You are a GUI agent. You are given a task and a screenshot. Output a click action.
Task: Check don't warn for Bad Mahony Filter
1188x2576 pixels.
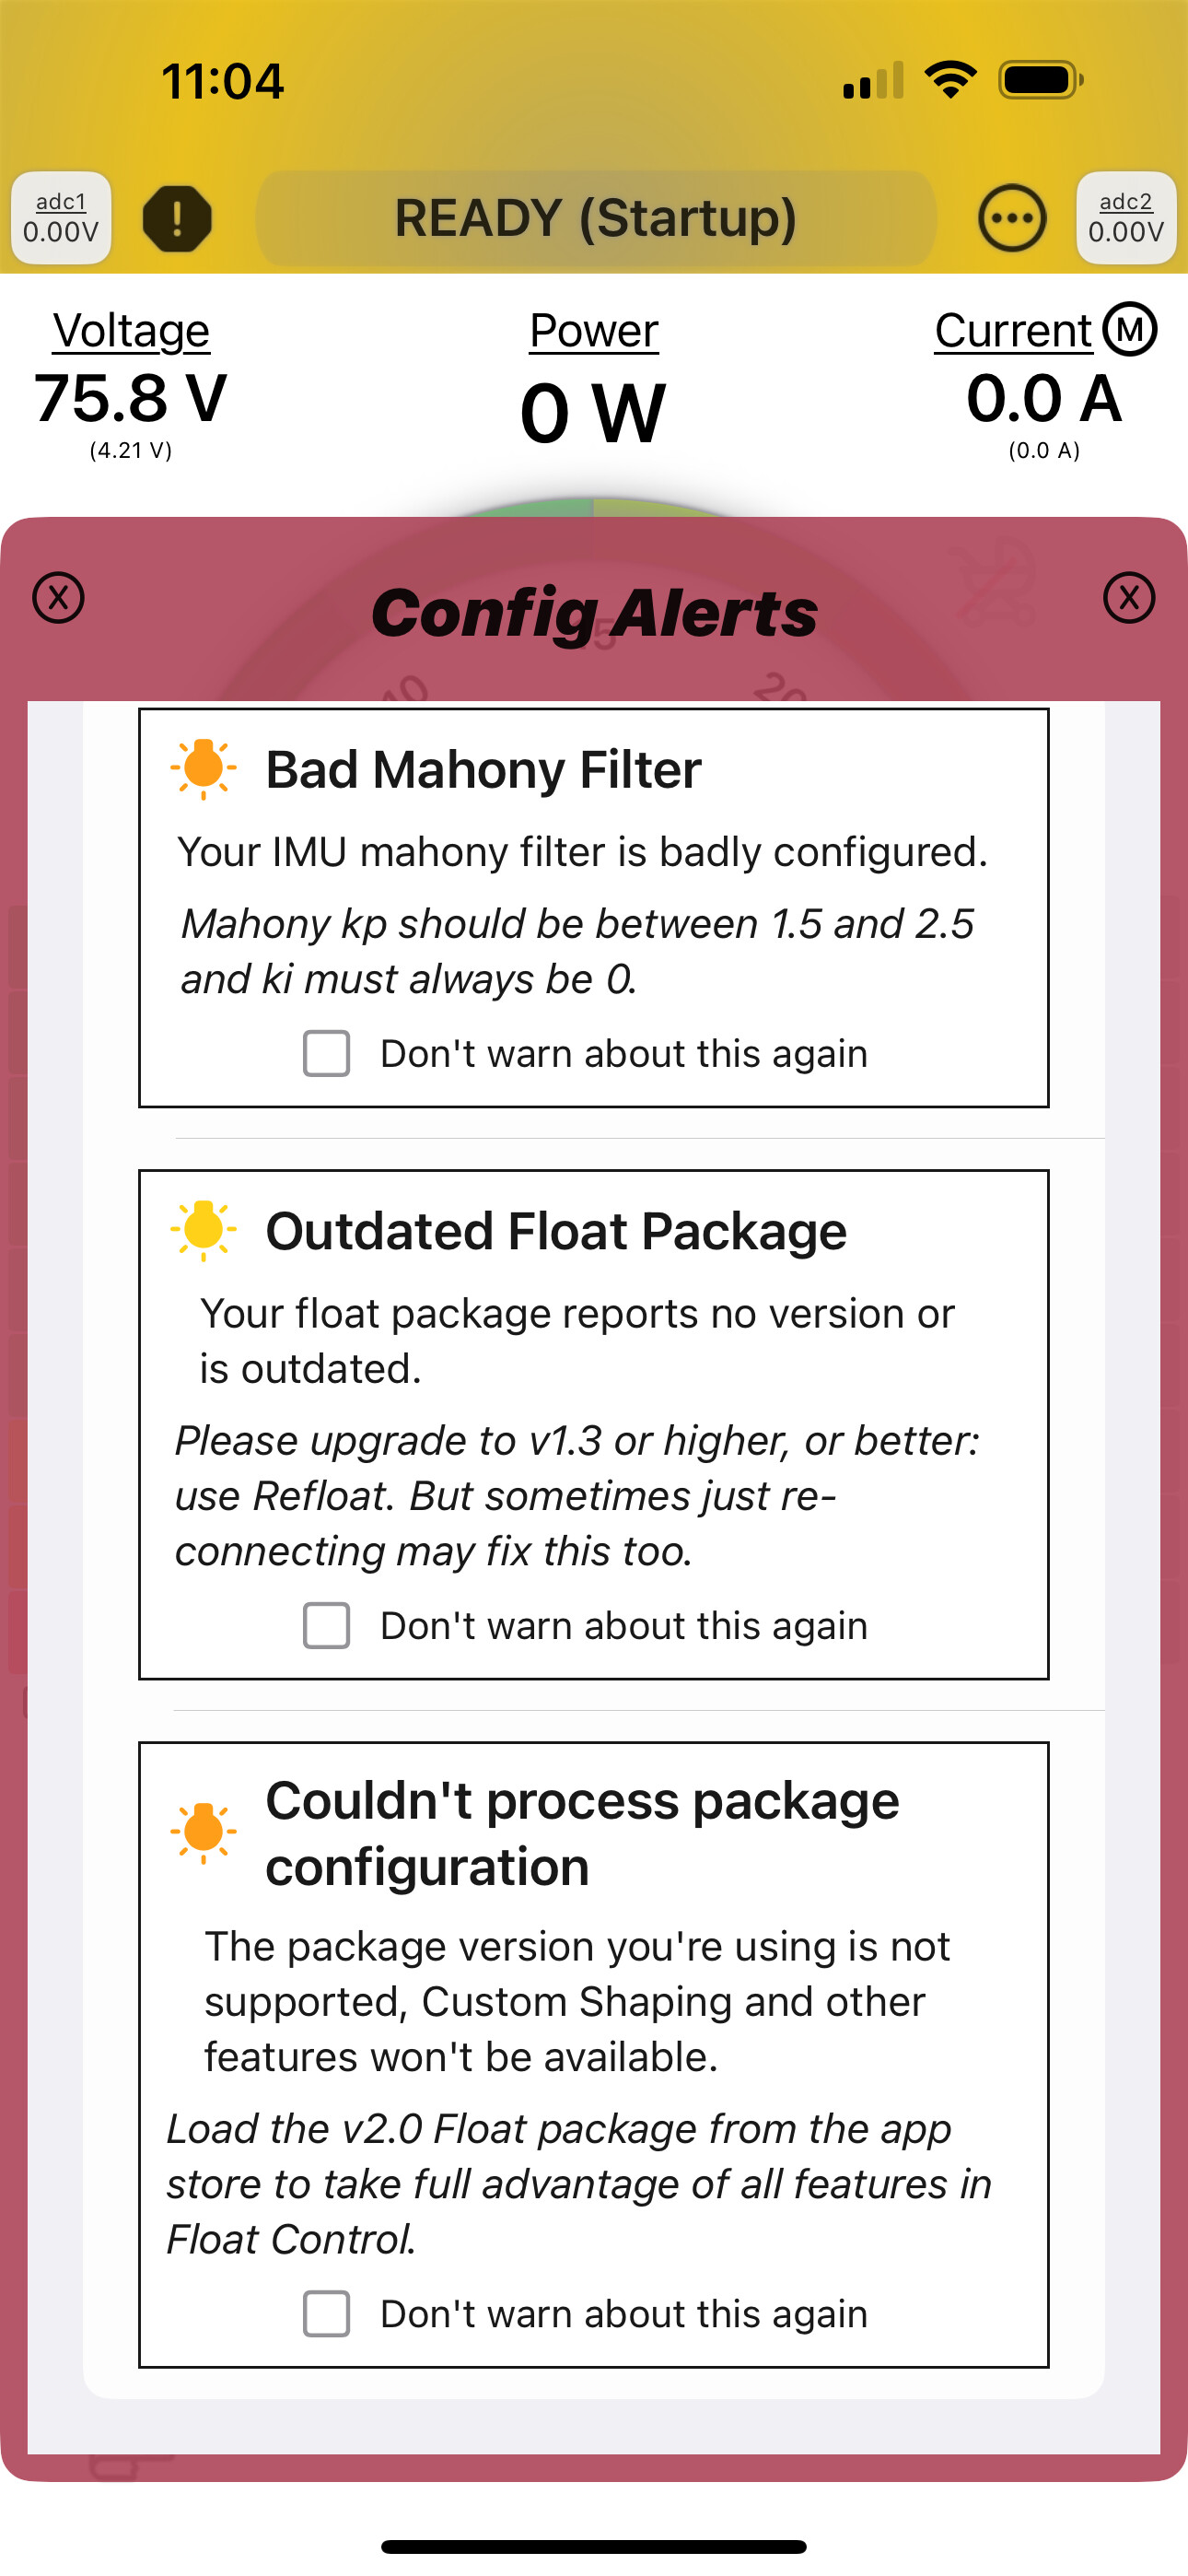(x=327, y=1053)
